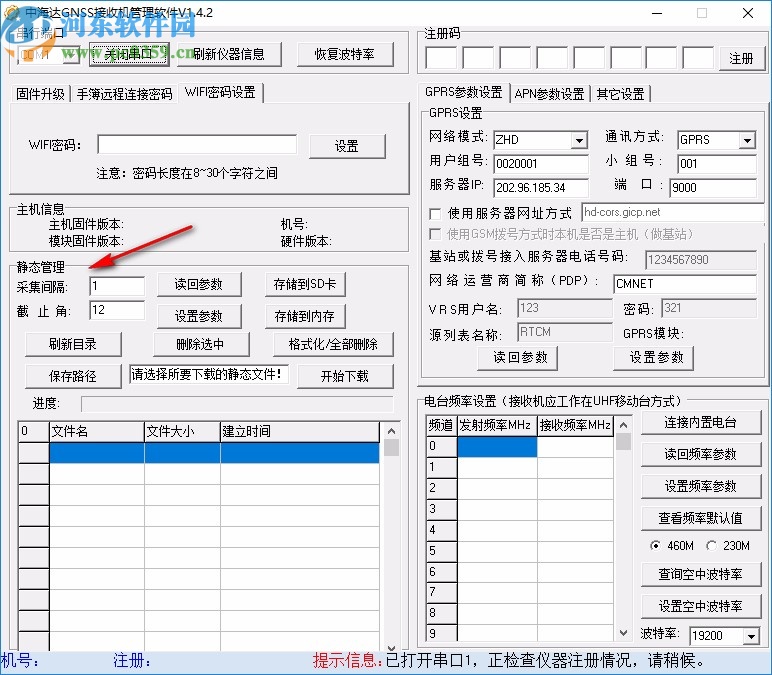This screenshot has height=675, width=772.
Task: Click the 服务器IP field
Action: coord(541,188)
